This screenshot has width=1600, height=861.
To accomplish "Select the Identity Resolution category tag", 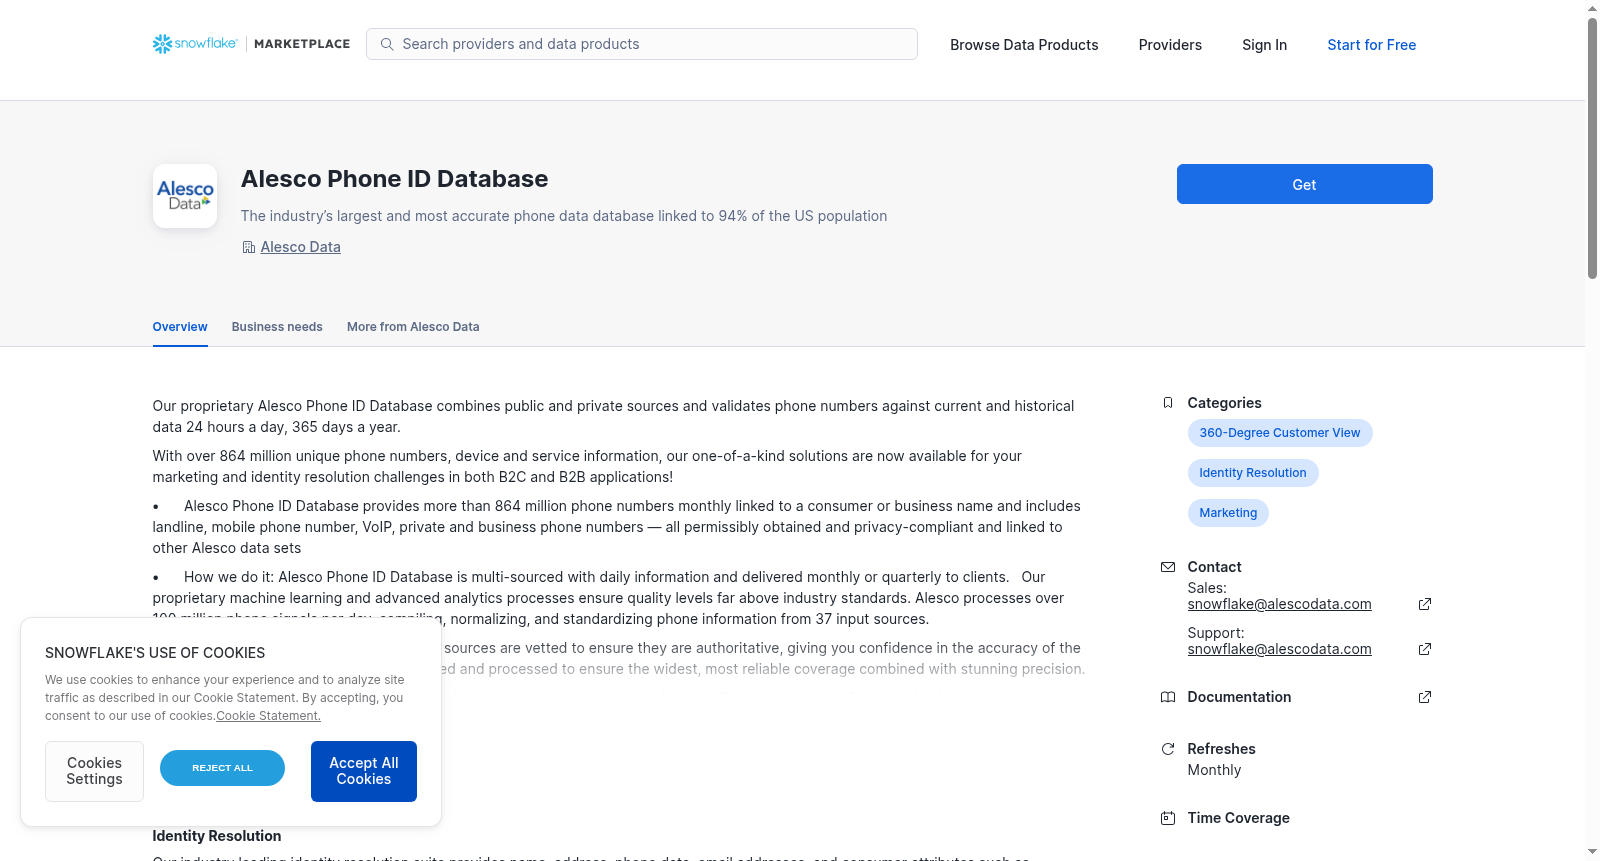I will [x=1253, y=473].
